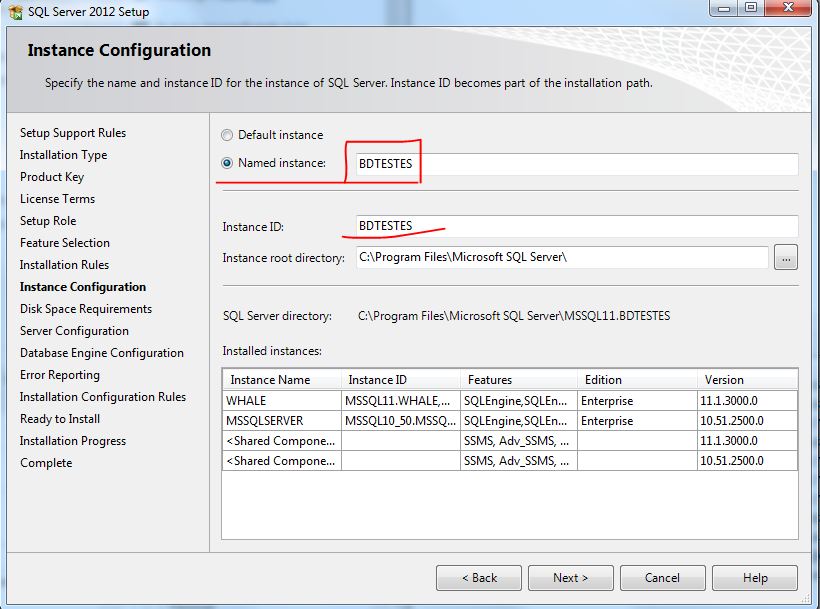The image size is (820, 609).
Task: Click the MSSQL11.WHALE instance ID cell
Action: click(x=401, y=401)
